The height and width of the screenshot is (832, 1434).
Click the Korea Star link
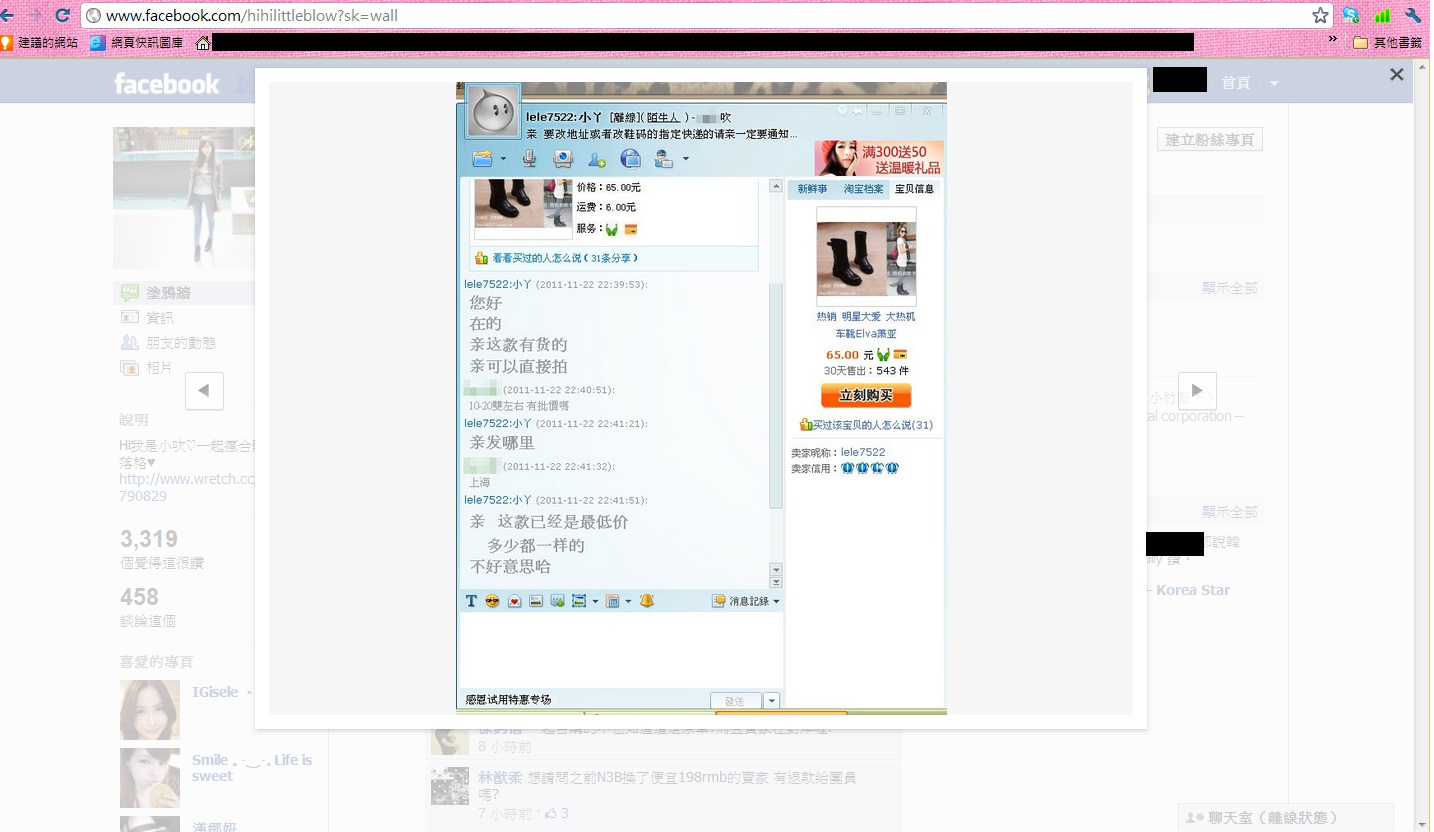pyautogui.click(x=1192, y=590)
